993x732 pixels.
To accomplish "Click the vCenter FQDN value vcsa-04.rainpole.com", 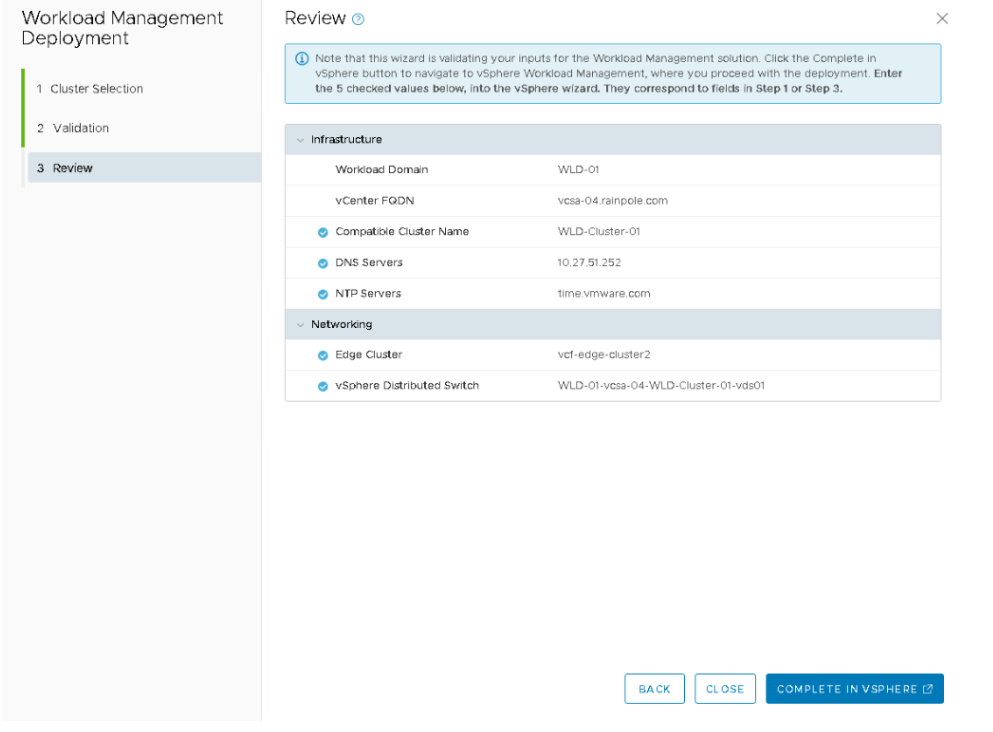I will click(612, 201).
